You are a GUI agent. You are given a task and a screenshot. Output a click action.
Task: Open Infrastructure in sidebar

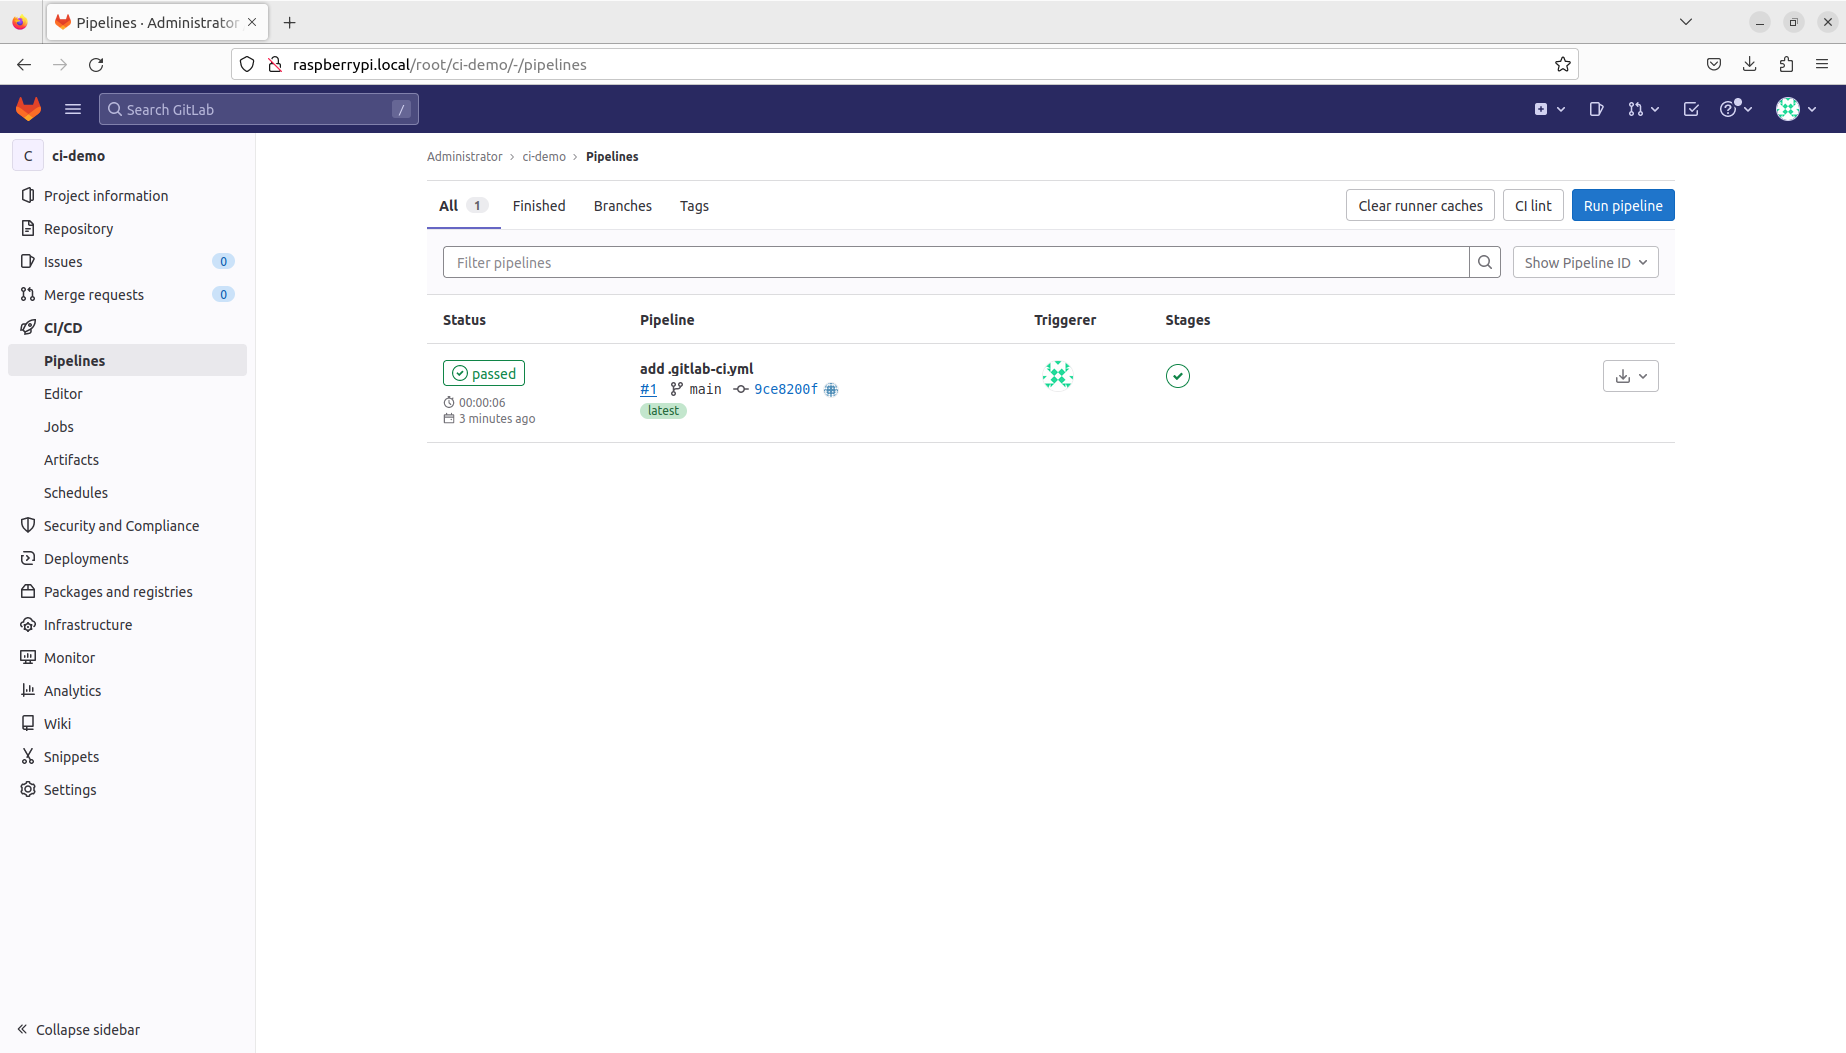128,624
